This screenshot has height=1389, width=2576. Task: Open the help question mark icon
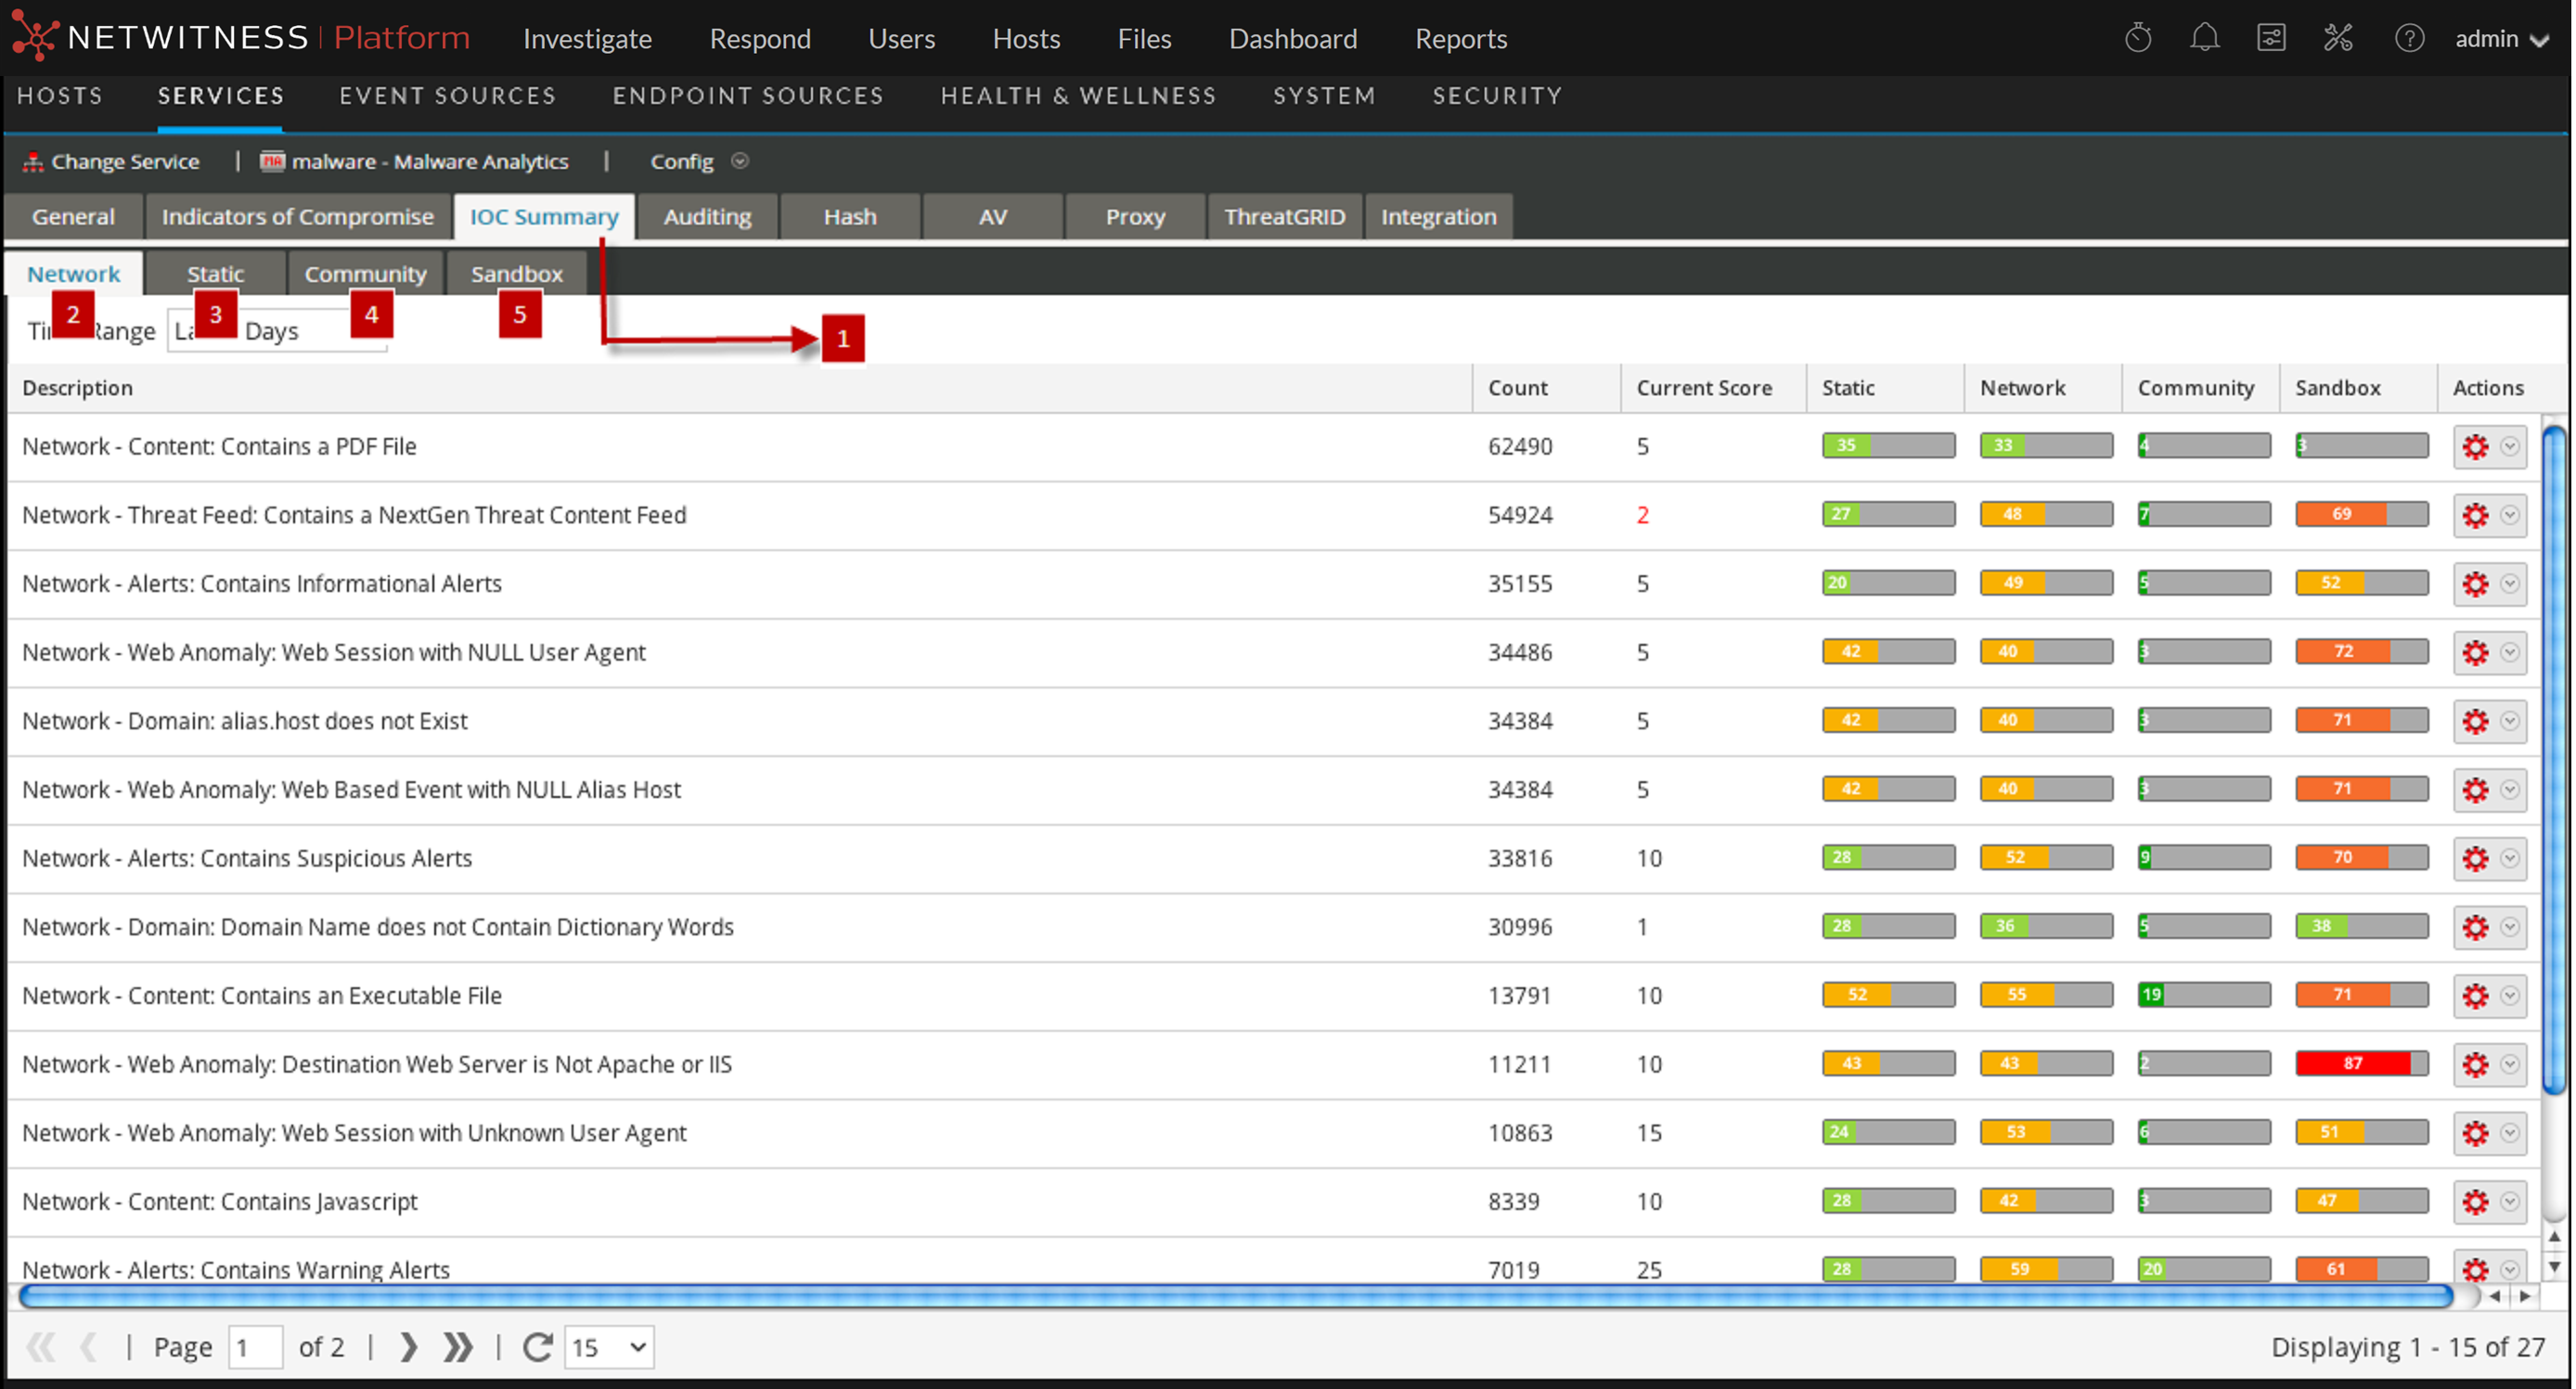[2409, 39]
